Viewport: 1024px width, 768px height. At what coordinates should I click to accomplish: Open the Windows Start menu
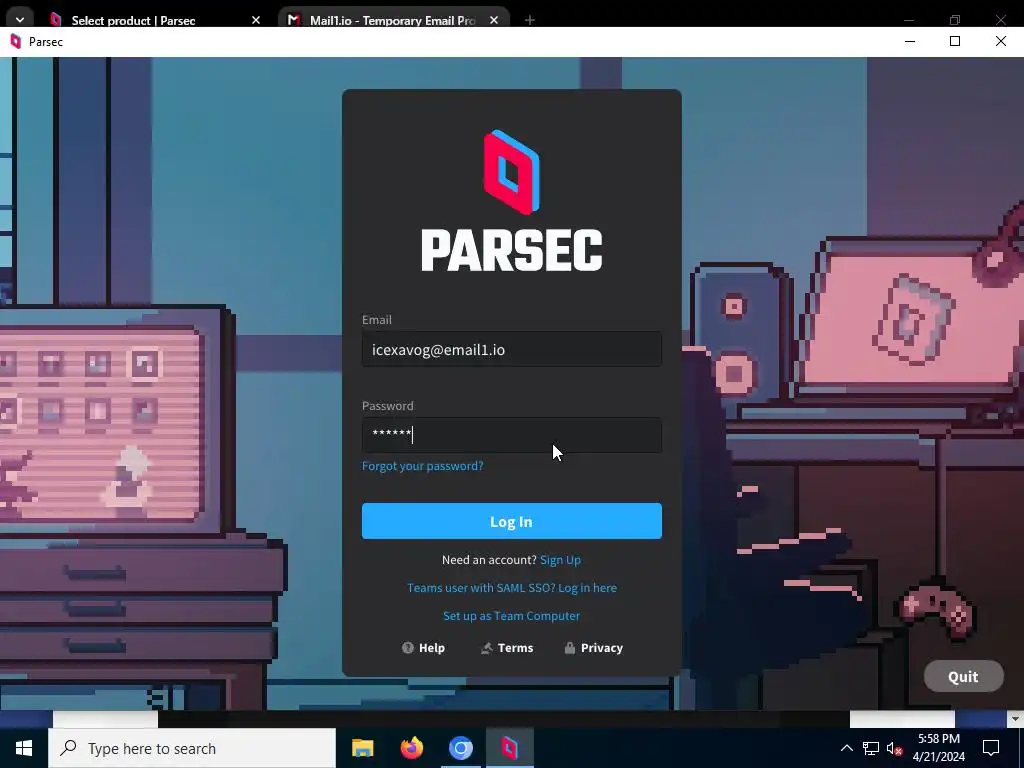coord(24,748)
